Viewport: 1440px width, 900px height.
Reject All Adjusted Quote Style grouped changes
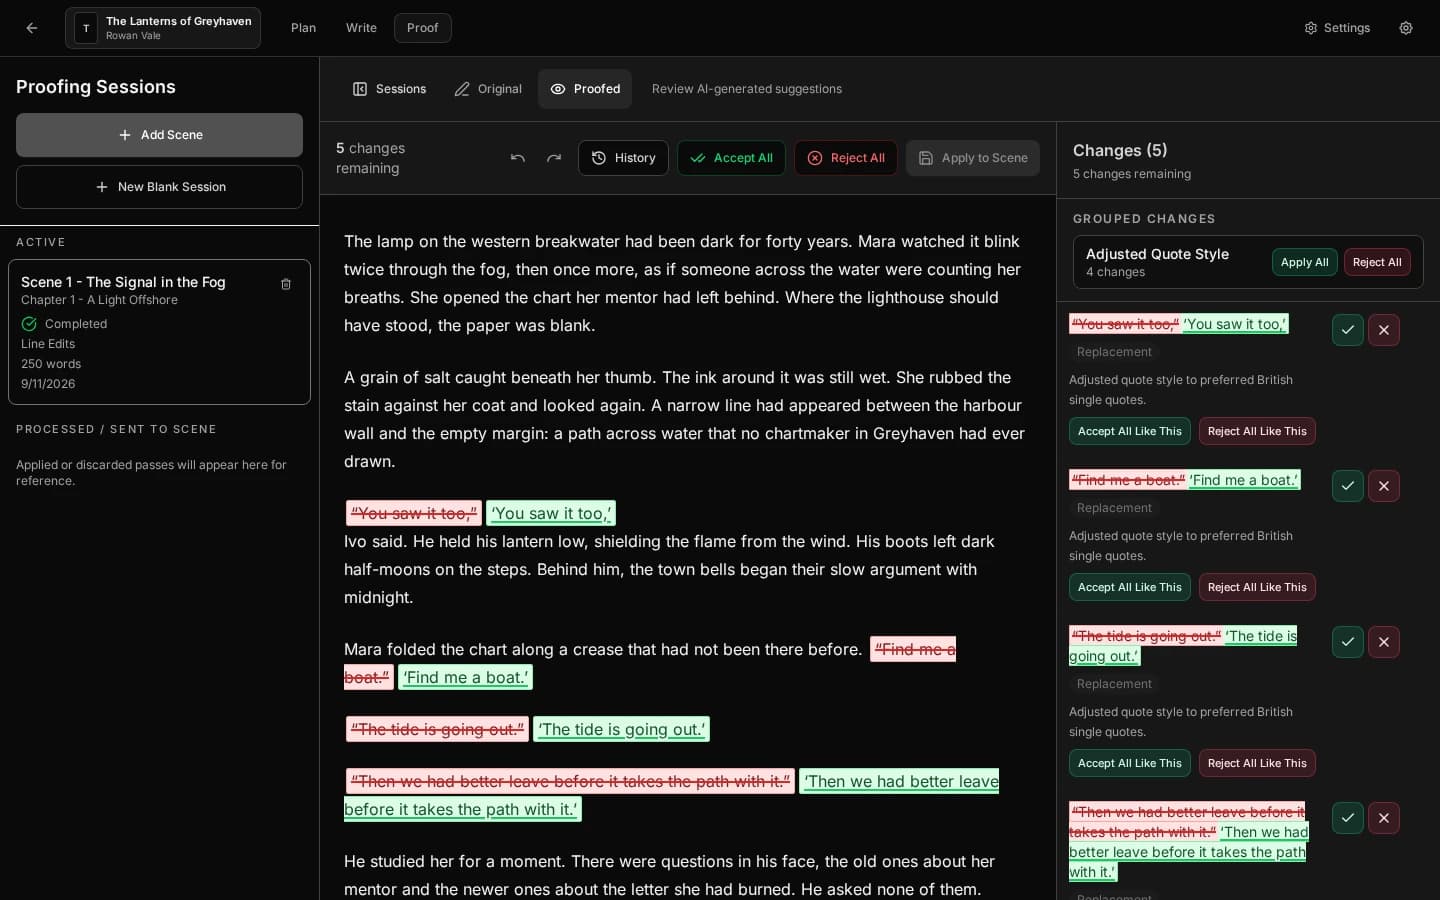1377,262
